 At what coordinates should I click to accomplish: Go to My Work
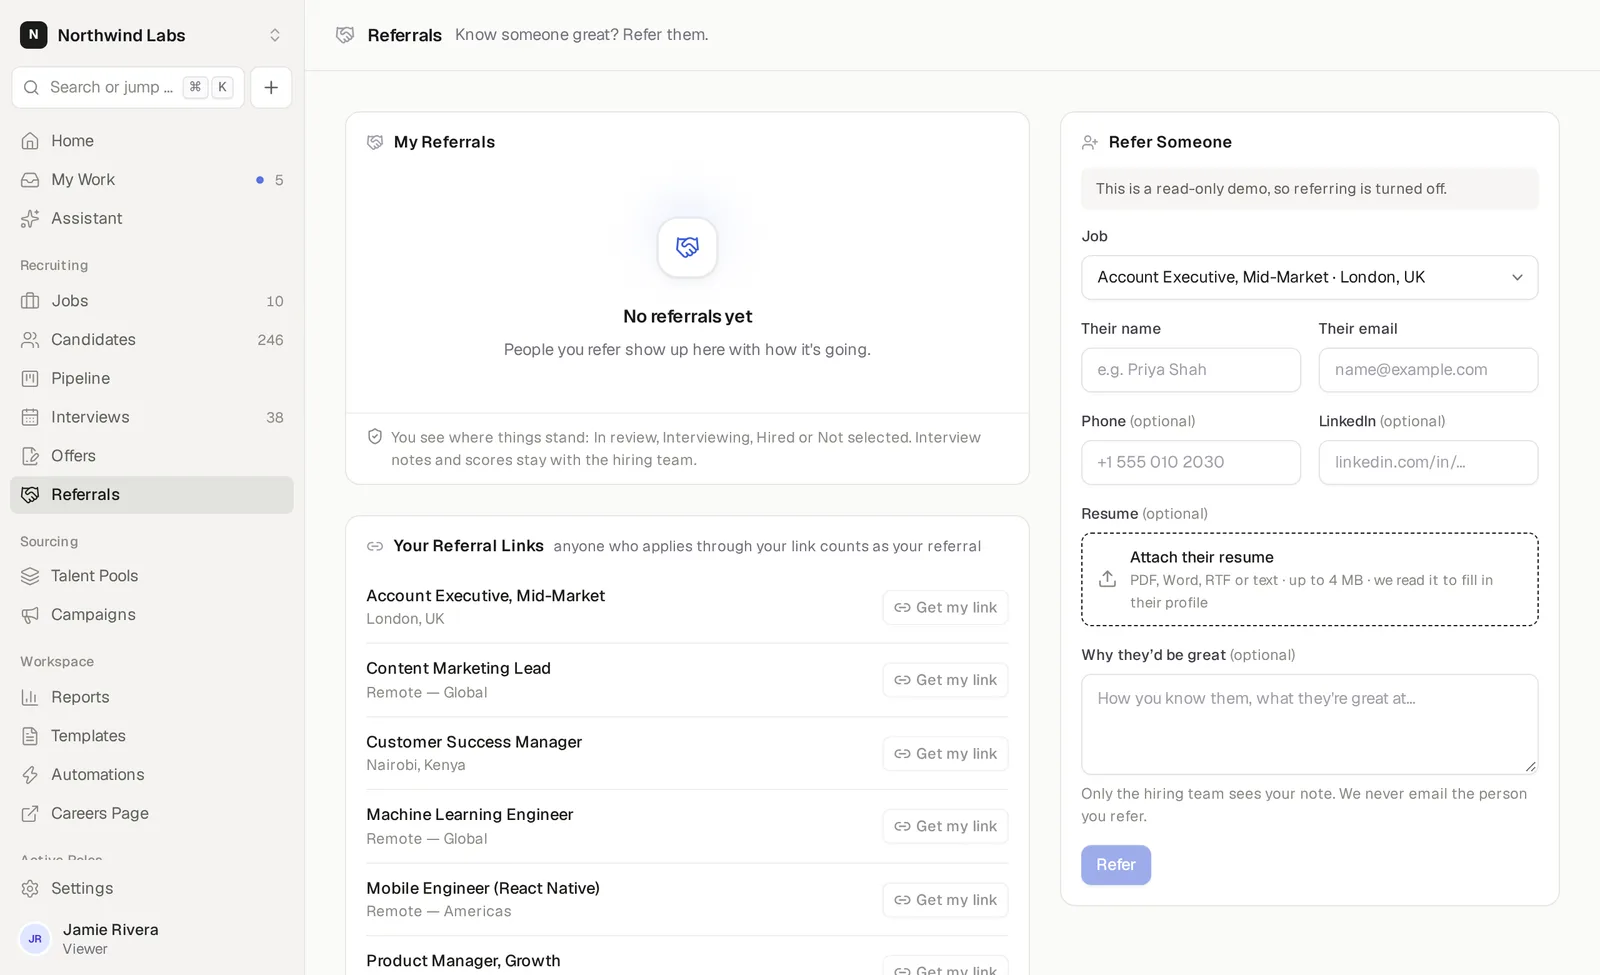click(152, 180)
